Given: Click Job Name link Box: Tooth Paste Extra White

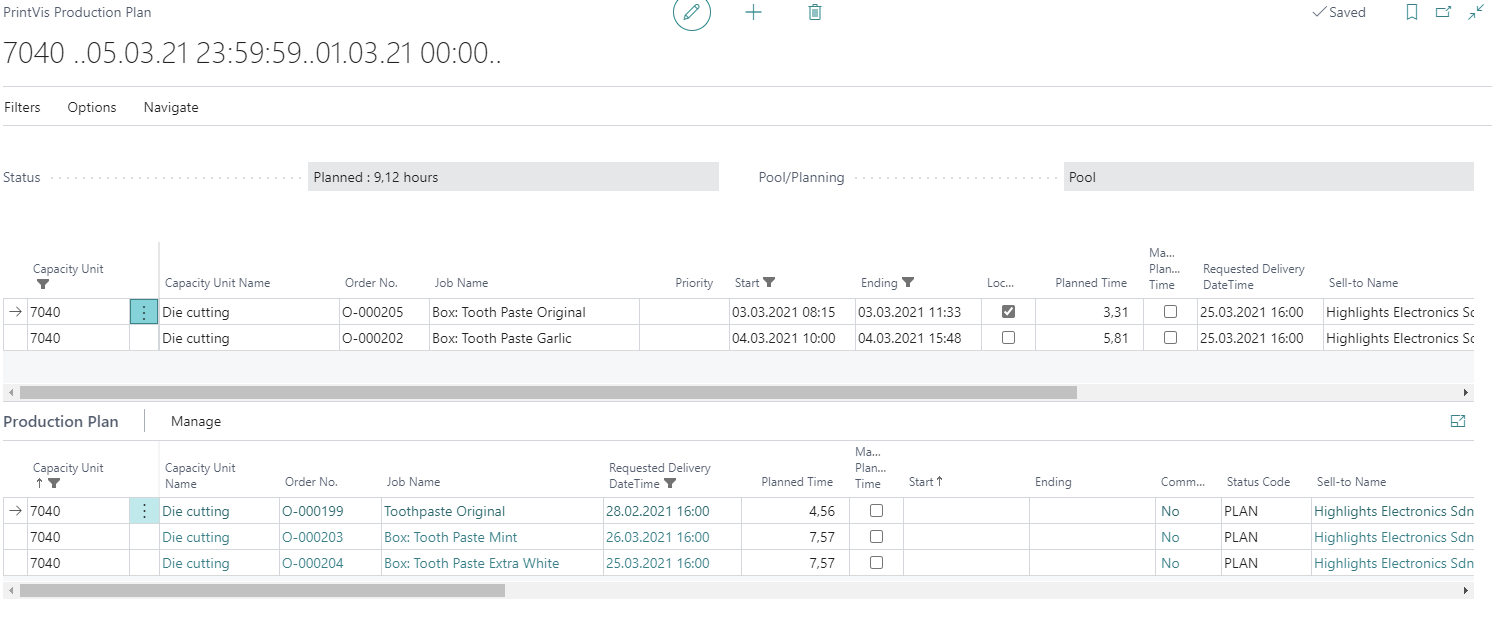Looking at the screenshot, I should (x=472, y=563).
